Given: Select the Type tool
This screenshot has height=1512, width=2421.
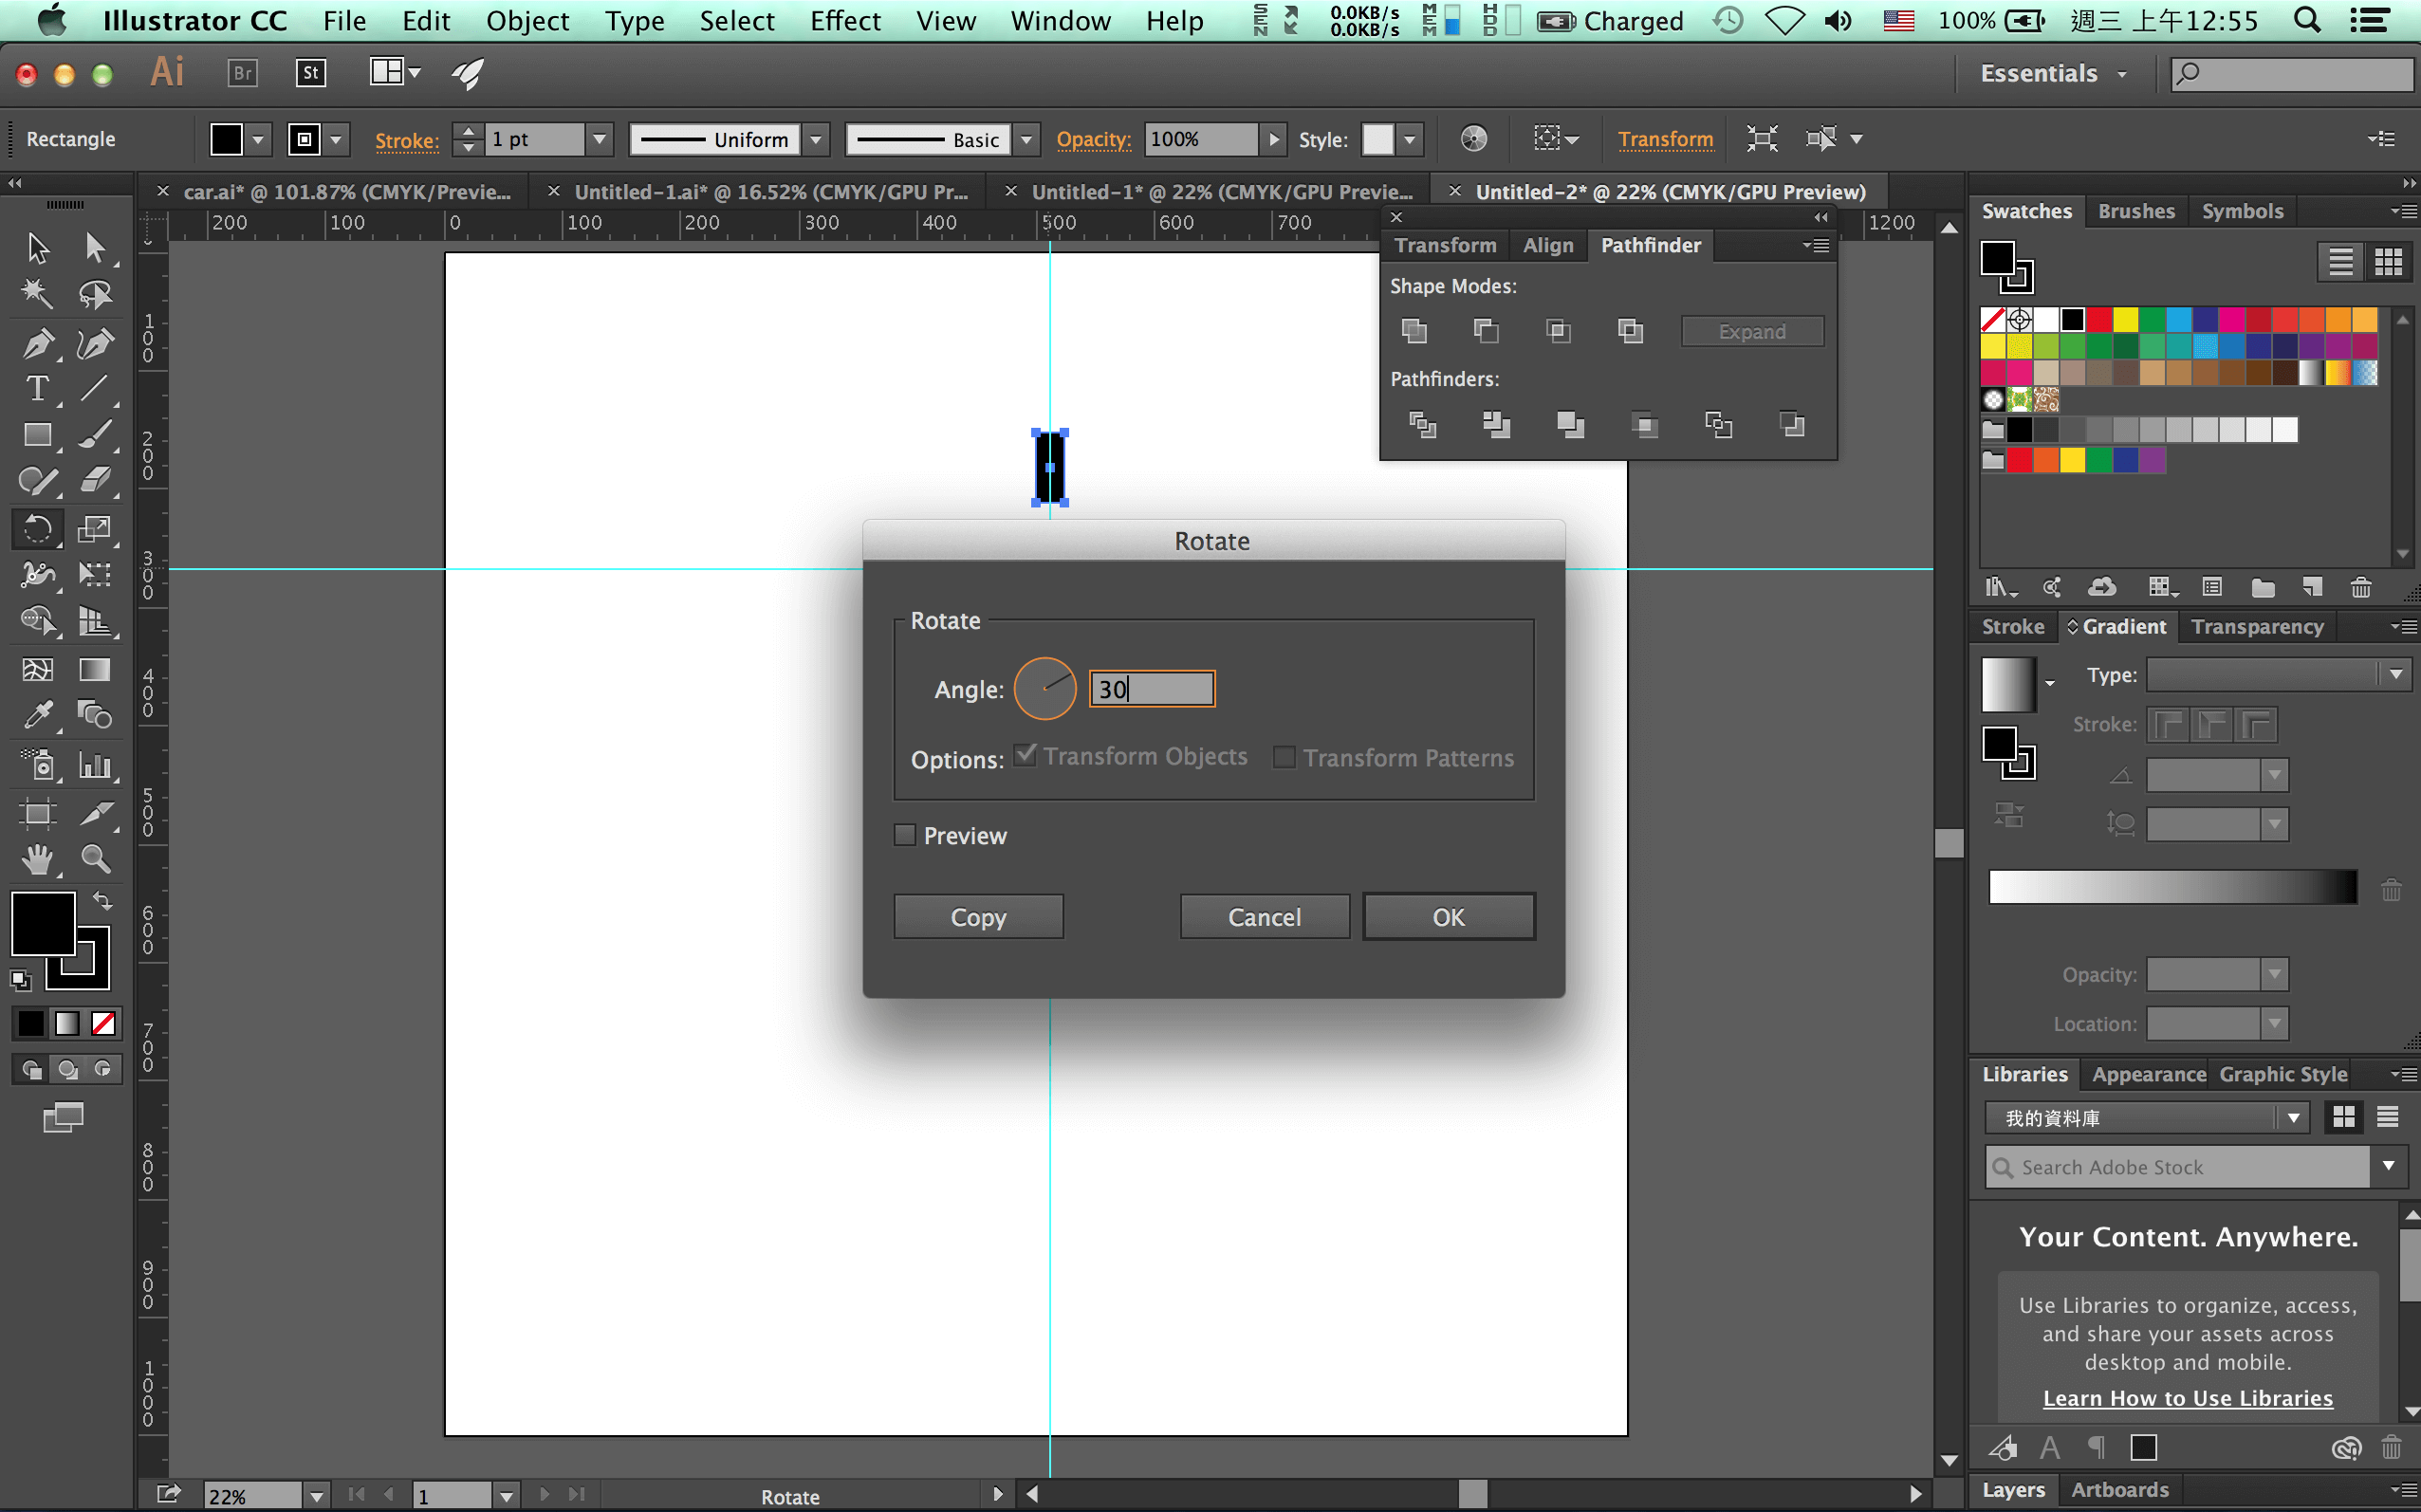Looking at the screenshot, I should click(x=38, y=389).
